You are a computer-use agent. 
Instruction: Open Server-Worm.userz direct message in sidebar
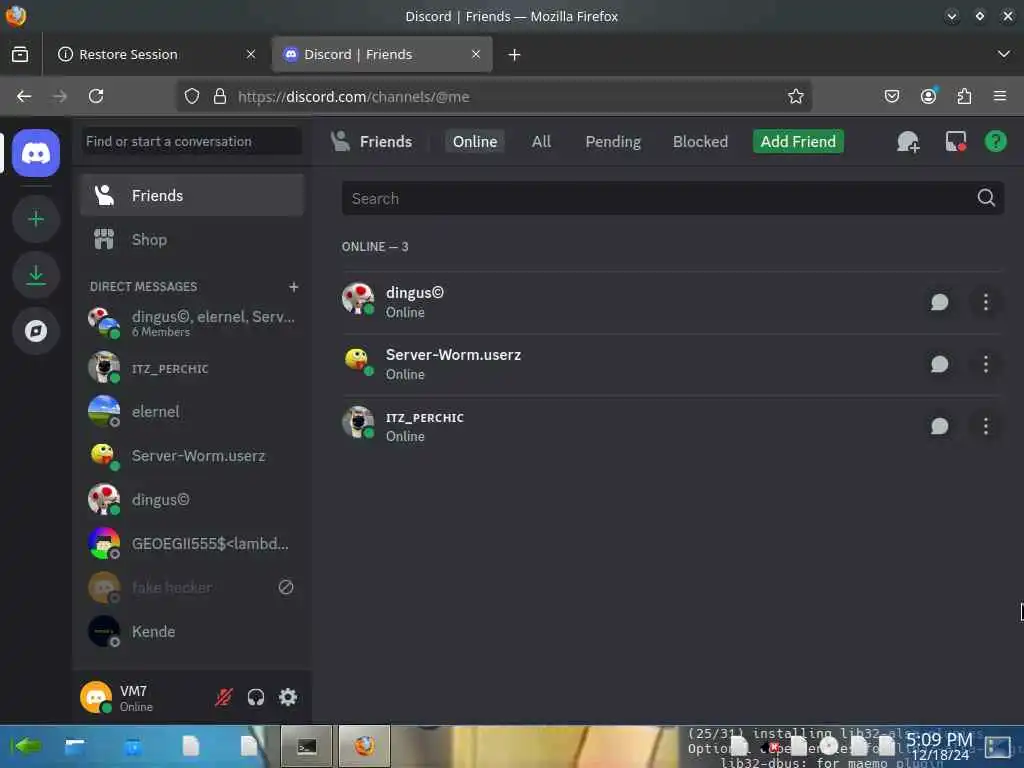tap(192, 455)
